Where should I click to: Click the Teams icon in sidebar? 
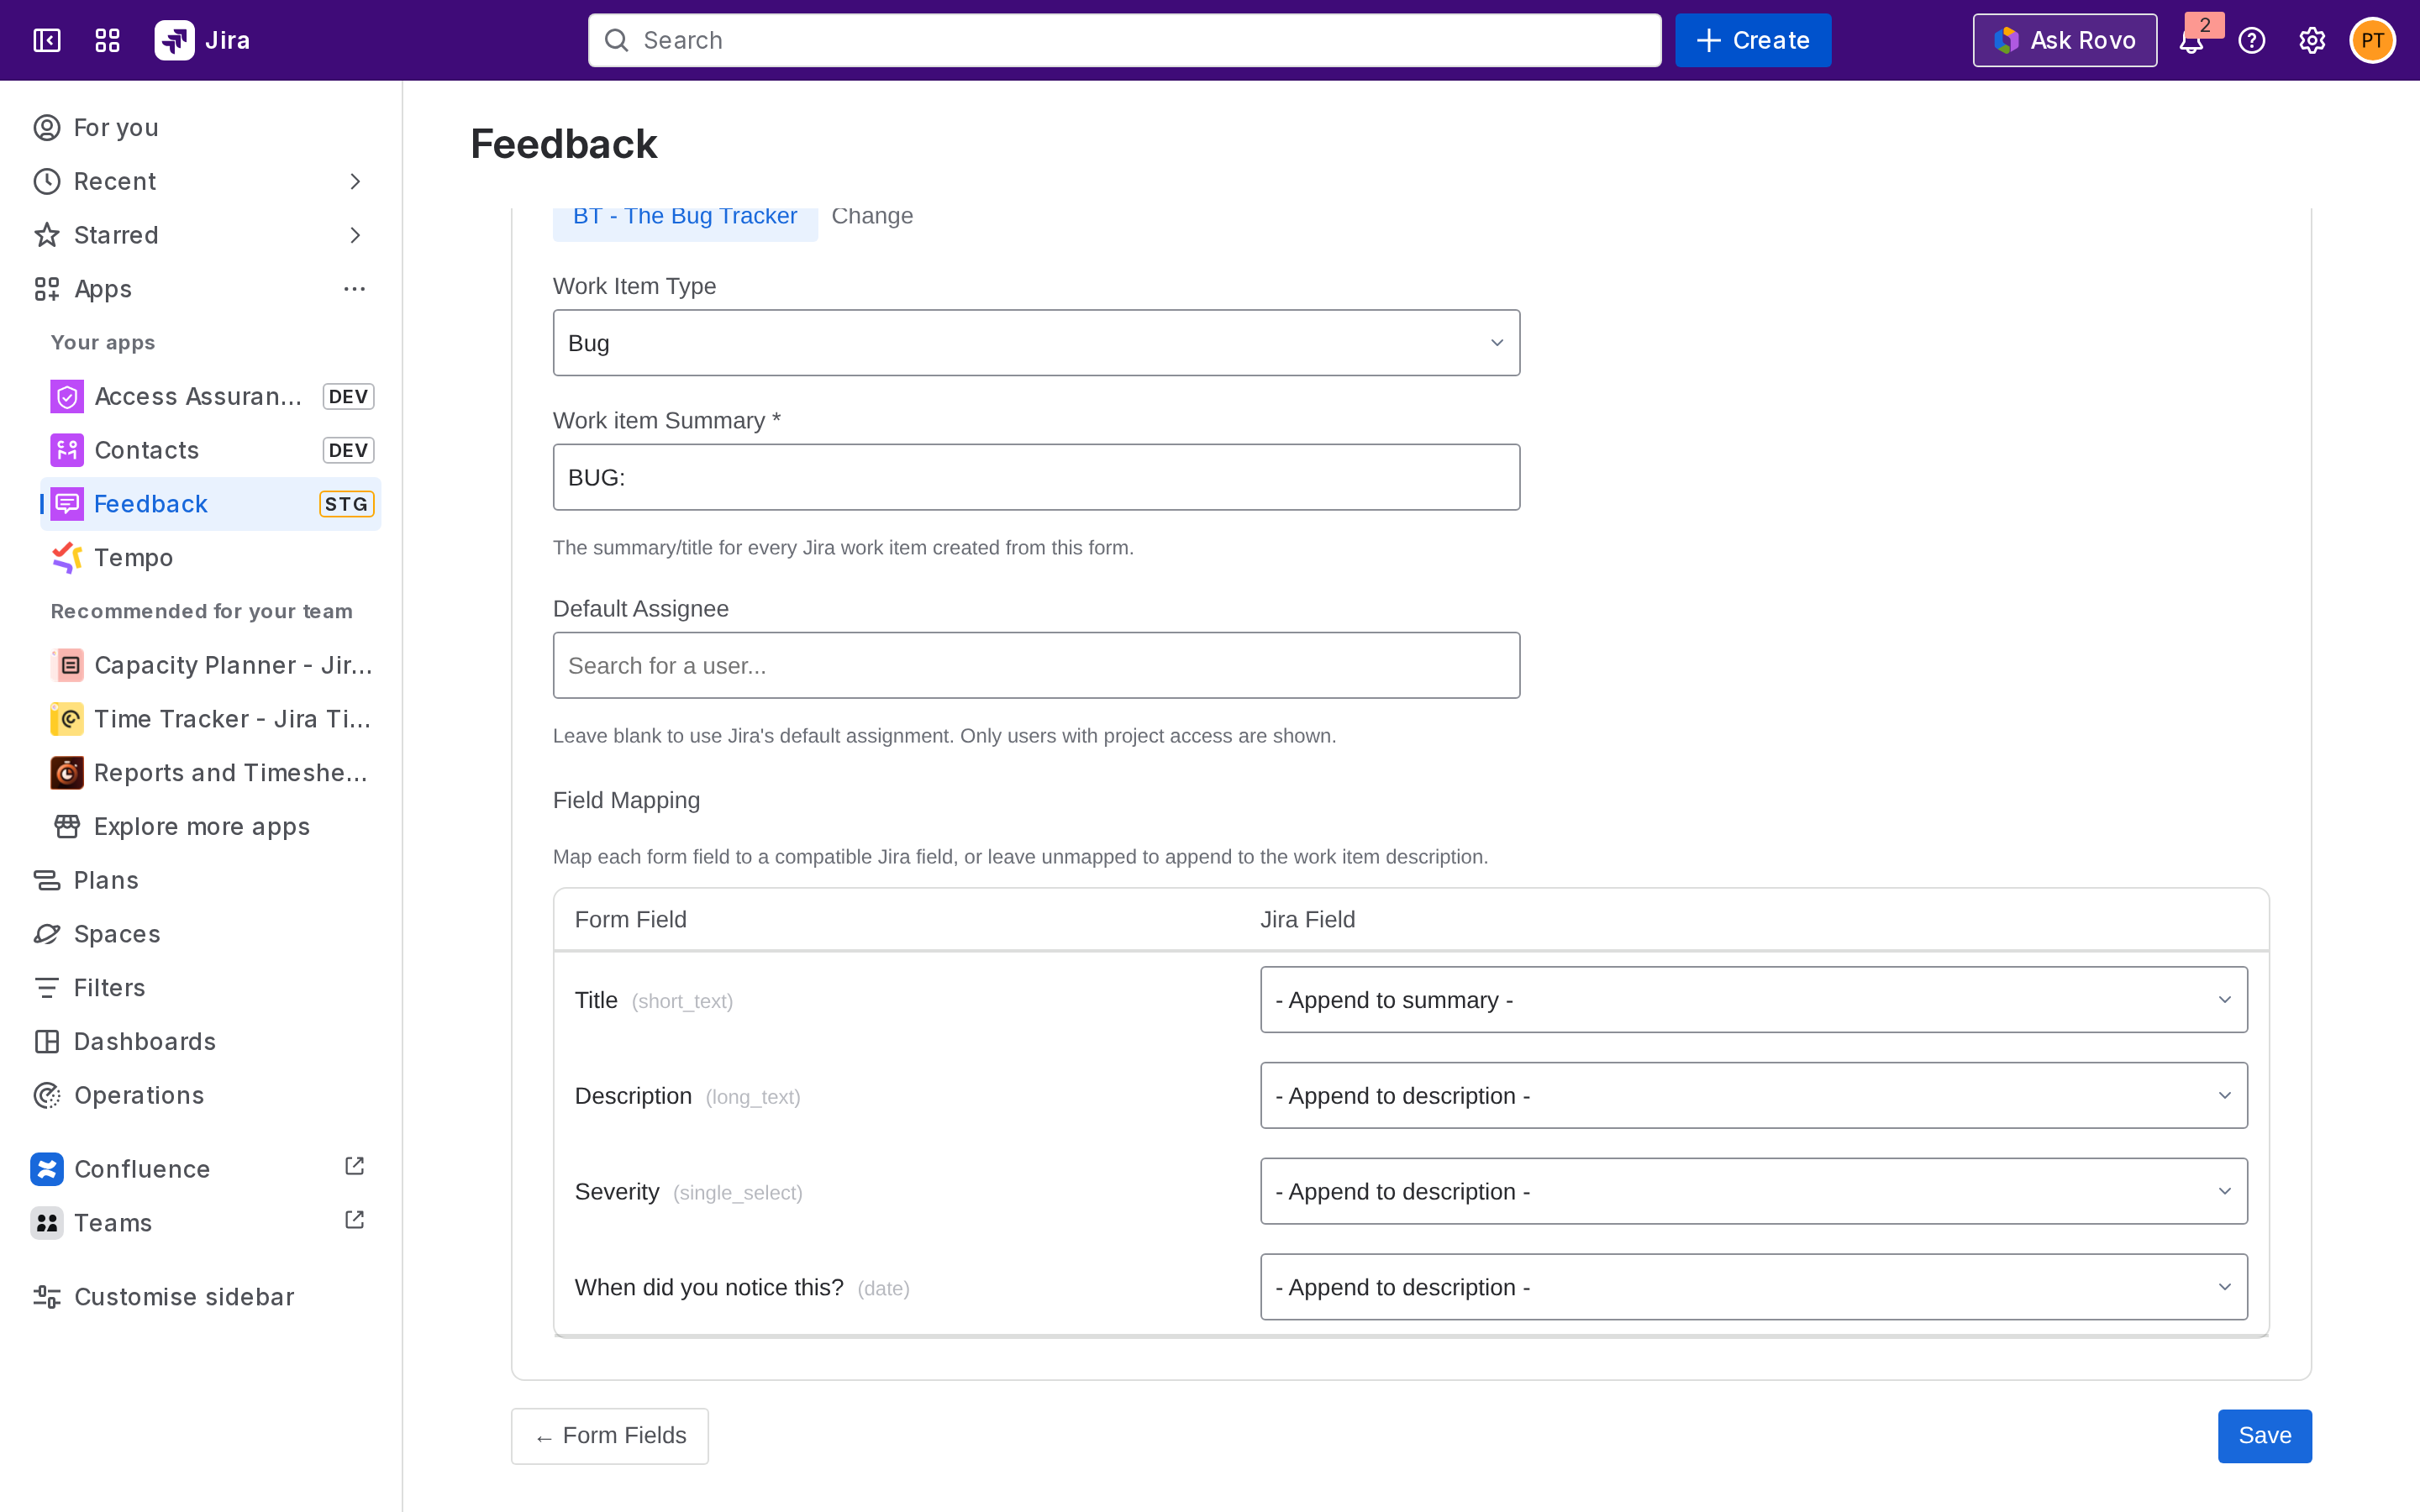click(47, 1223)
